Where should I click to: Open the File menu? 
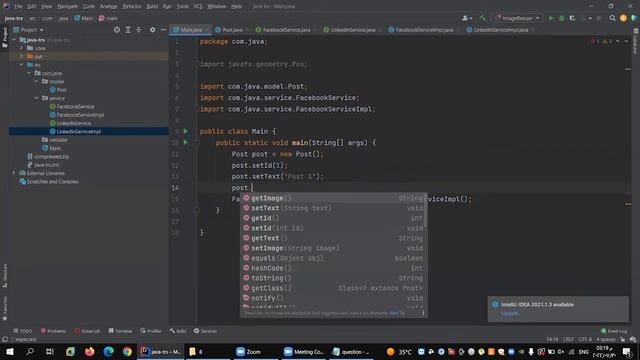coord(18,7)
